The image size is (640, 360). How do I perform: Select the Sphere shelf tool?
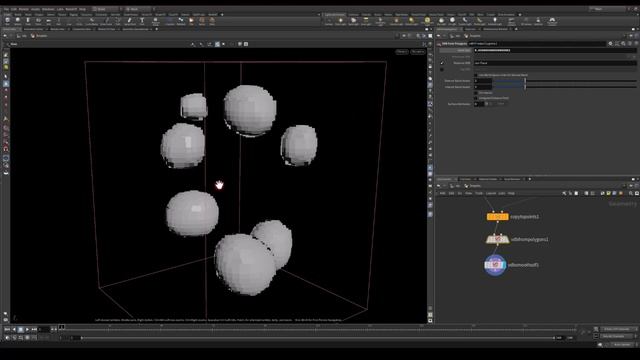[18, 21]
